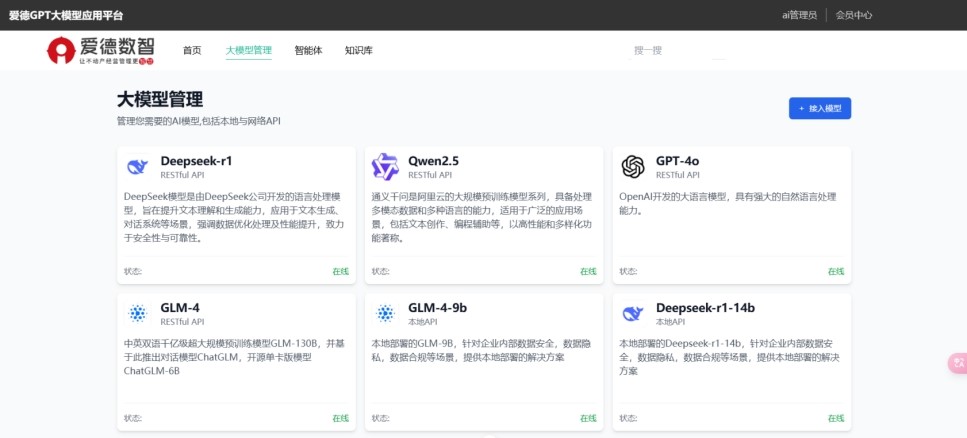Open the Qwen2.5 card title
This screenshot has height=438, width=967.
coord(434,161)
